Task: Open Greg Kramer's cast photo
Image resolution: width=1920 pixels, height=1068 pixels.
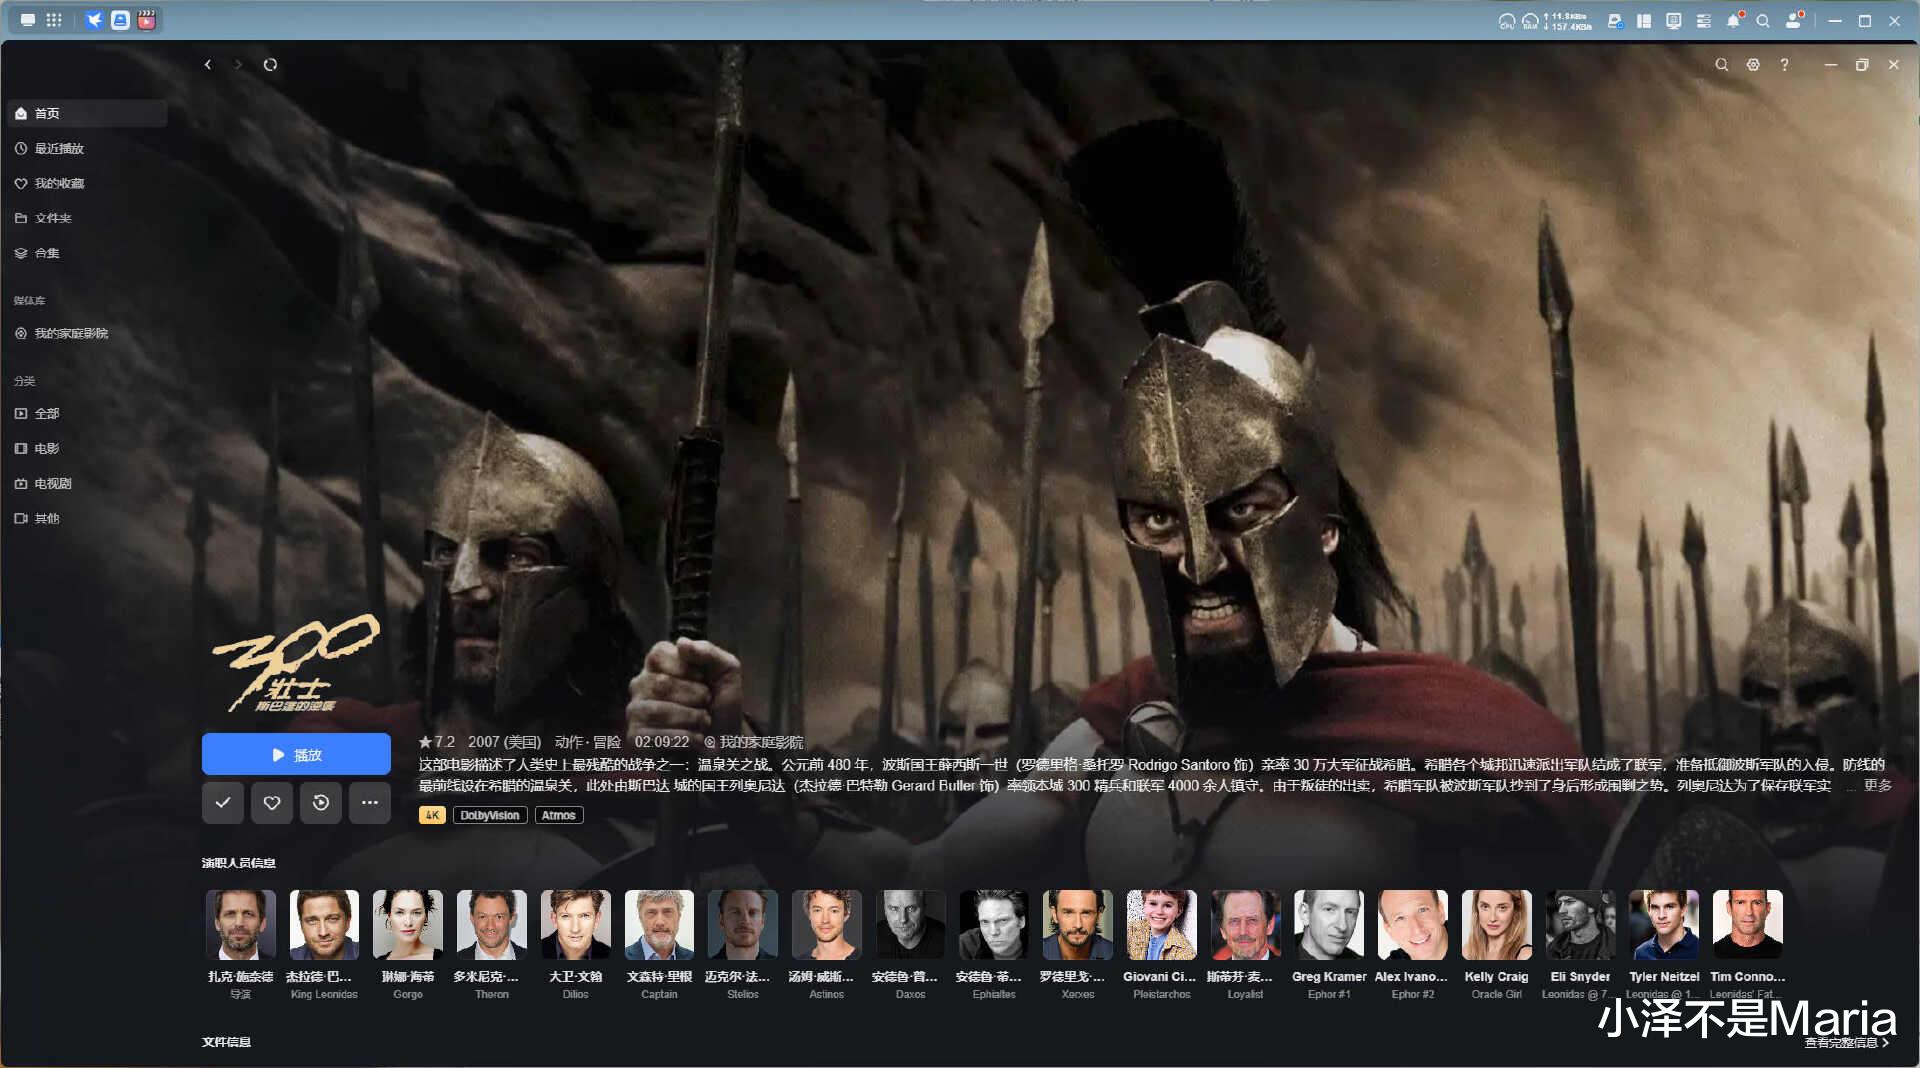Action: 1329,925
